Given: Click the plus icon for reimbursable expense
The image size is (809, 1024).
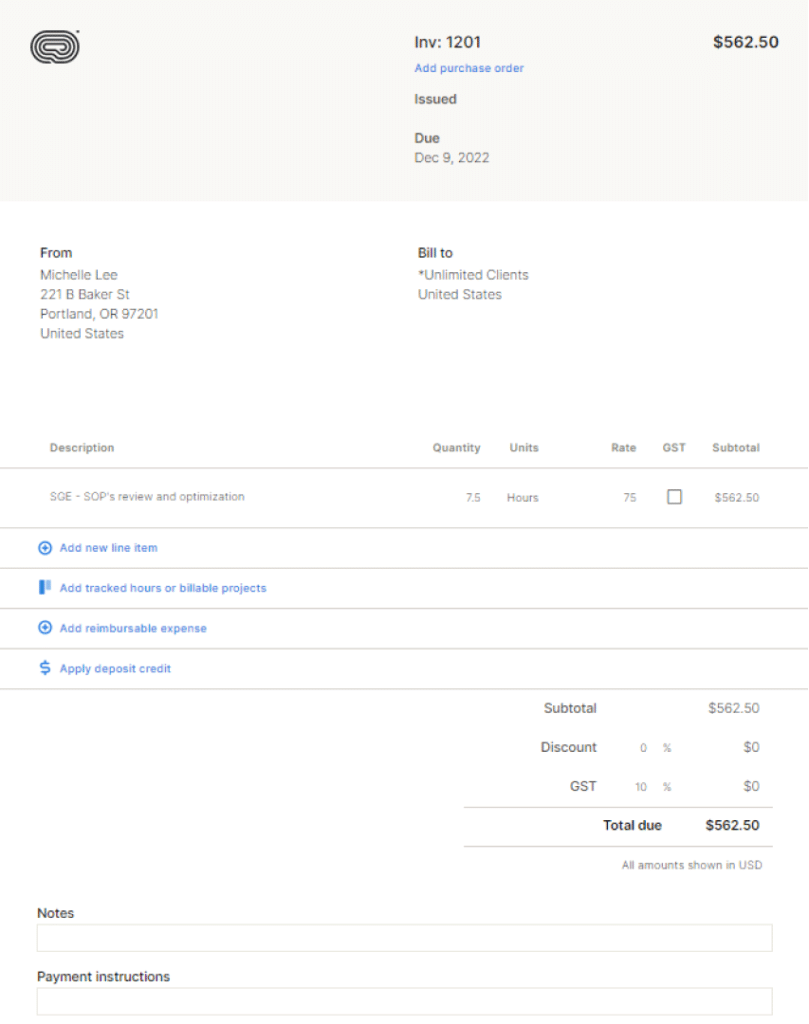Looking at the screenshot, I should pyautogui.click(x=44, y=627).
